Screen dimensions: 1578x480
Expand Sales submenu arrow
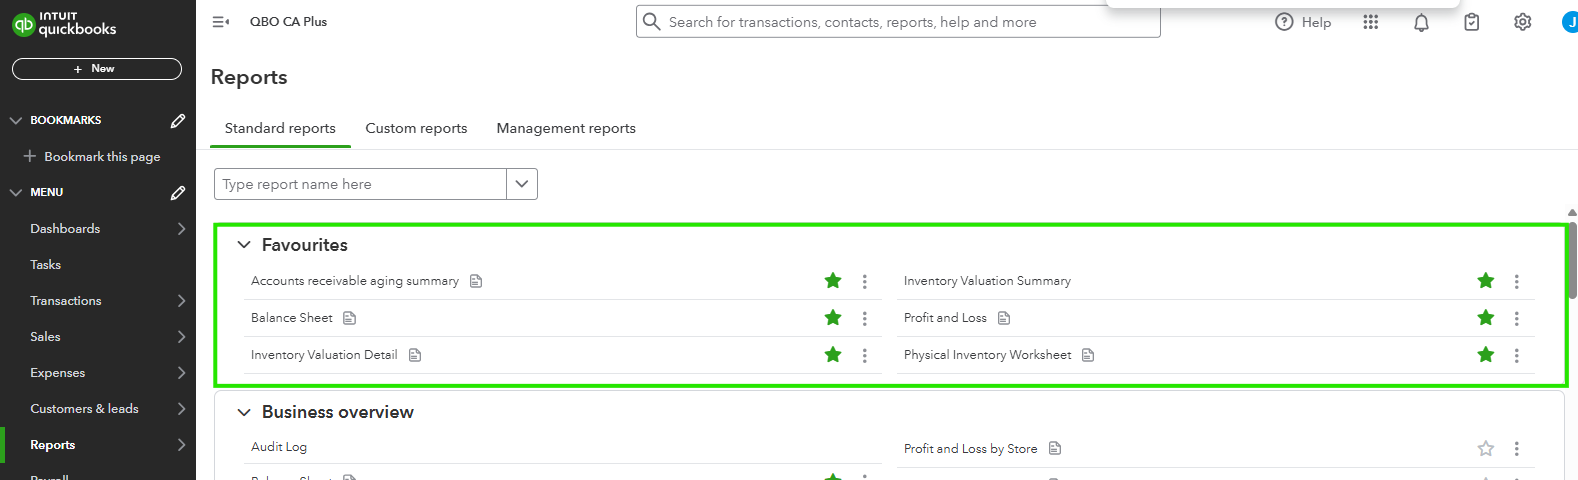click(181, 337)
